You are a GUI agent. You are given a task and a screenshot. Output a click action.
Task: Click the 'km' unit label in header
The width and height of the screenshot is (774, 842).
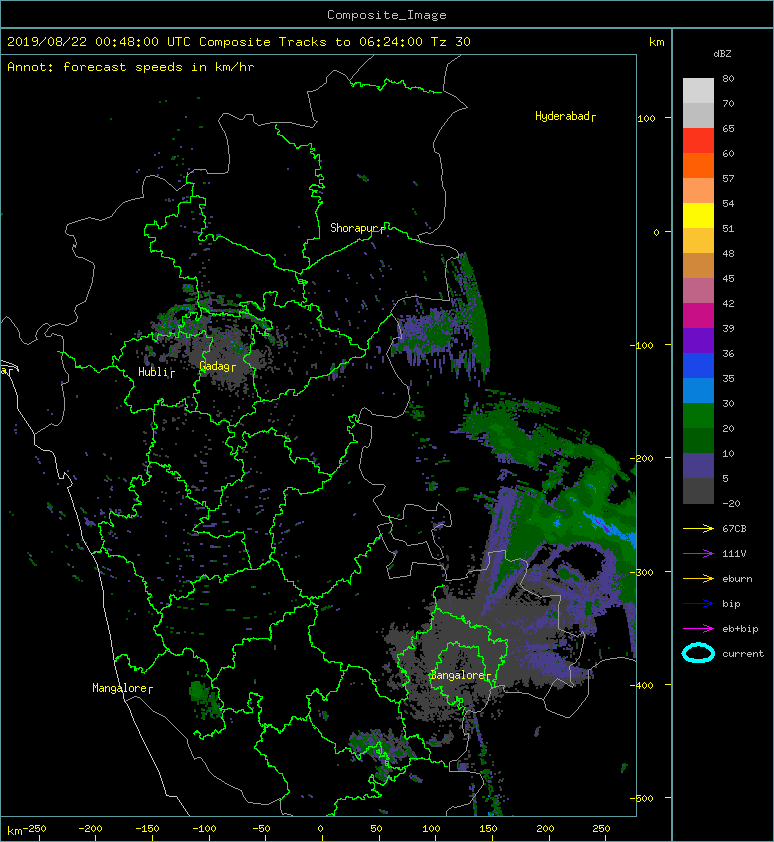click(x=657, y=42)
